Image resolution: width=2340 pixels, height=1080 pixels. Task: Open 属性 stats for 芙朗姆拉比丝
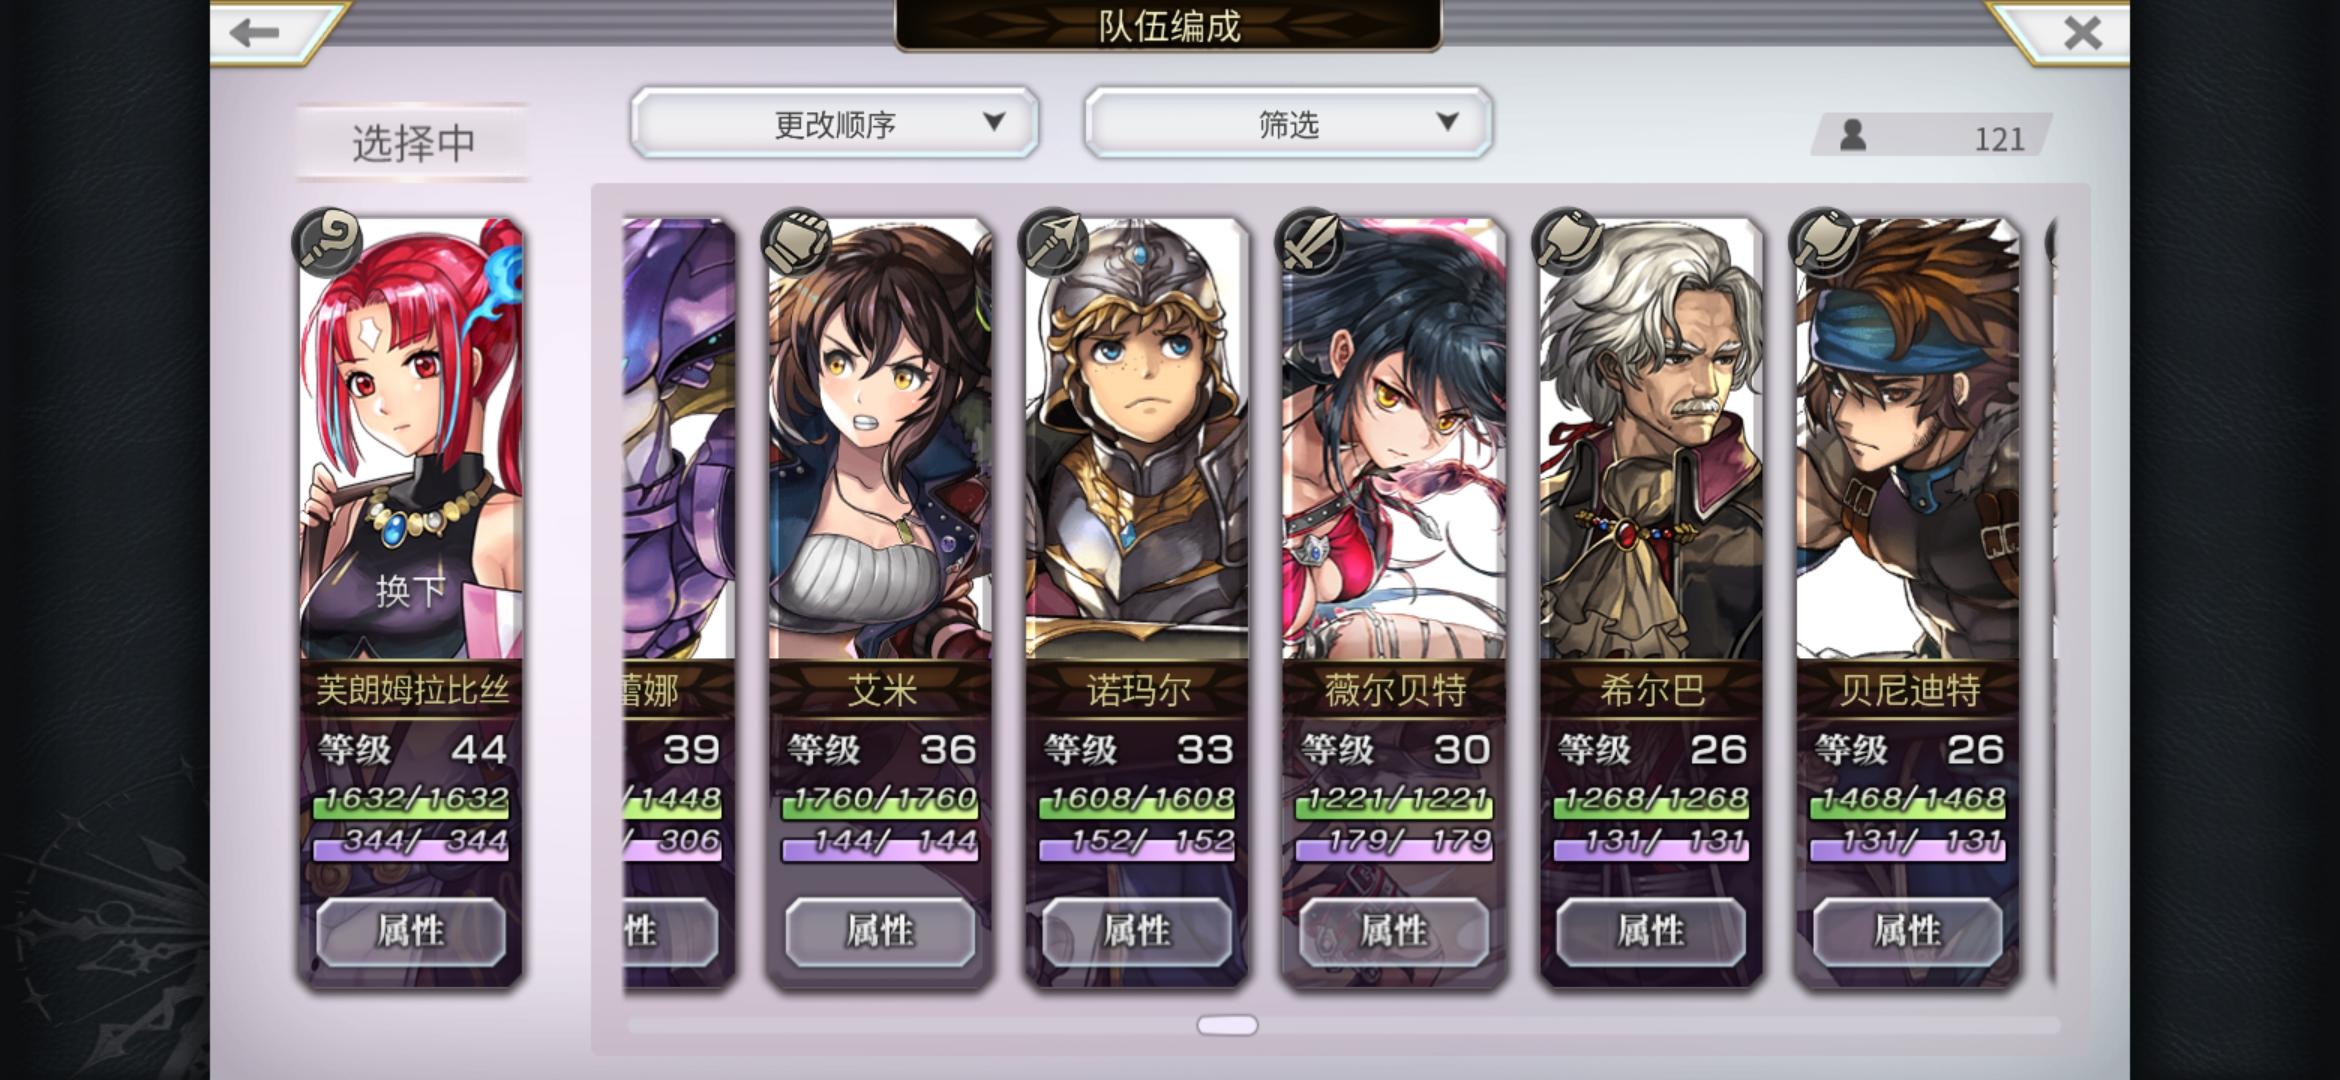pos(411,931)
